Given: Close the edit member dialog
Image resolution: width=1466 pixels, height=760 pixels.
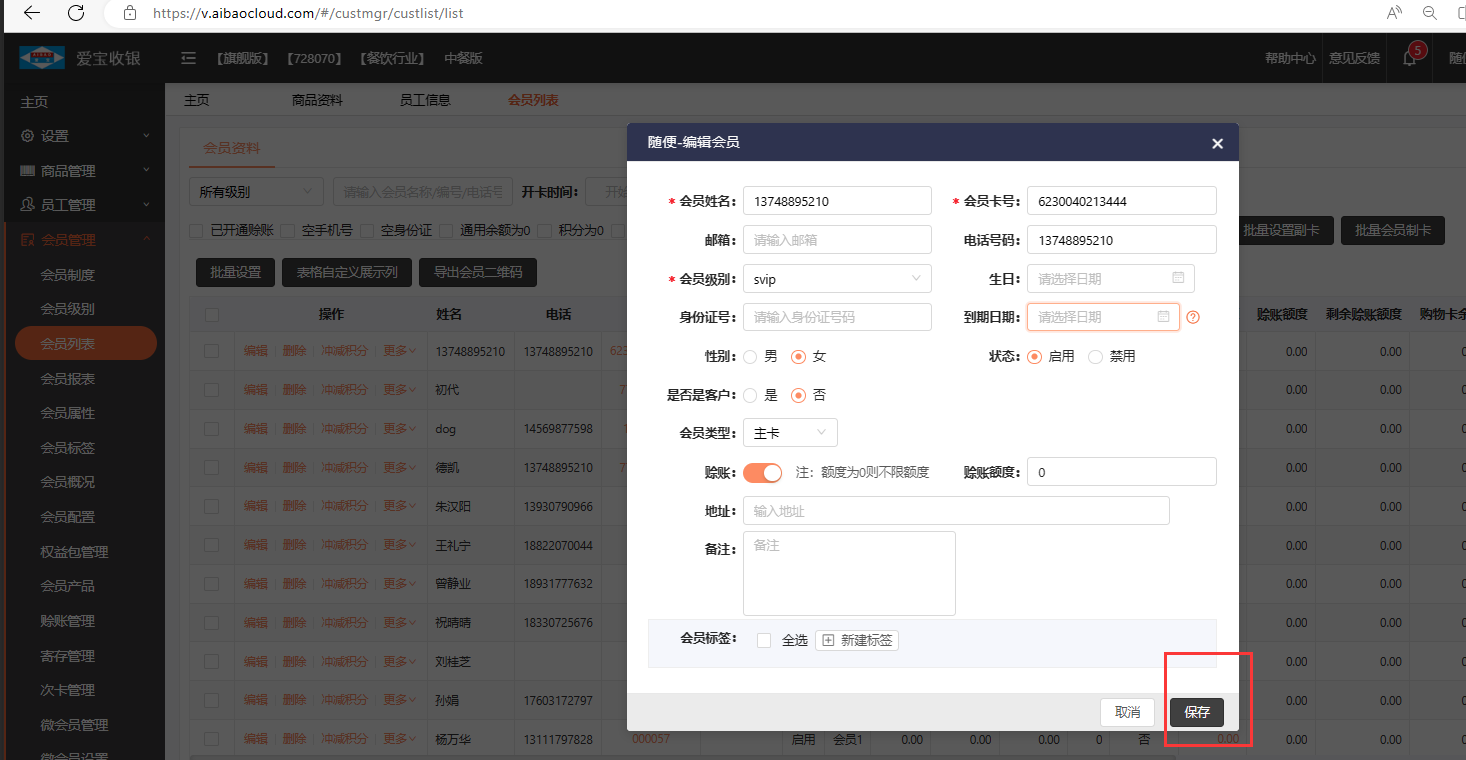Looking at the screenshot, I should point(1217,143).
